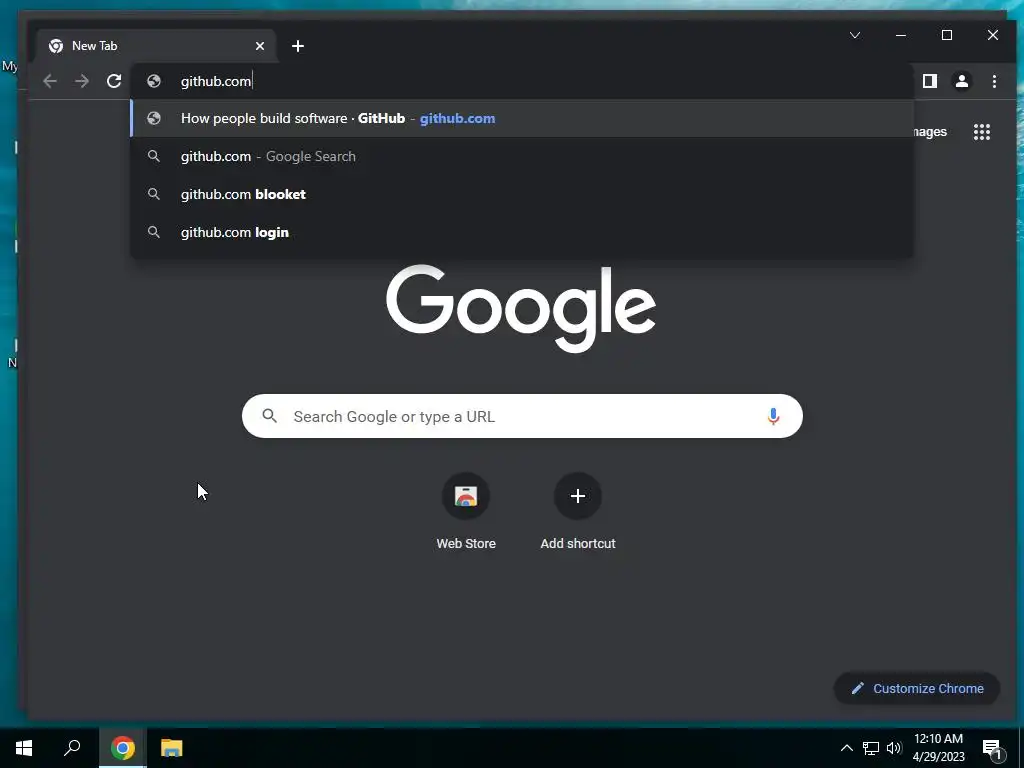Screen dimensions: 1024x768
Task: Start voice search with the microphone
Action: (773, 416)
